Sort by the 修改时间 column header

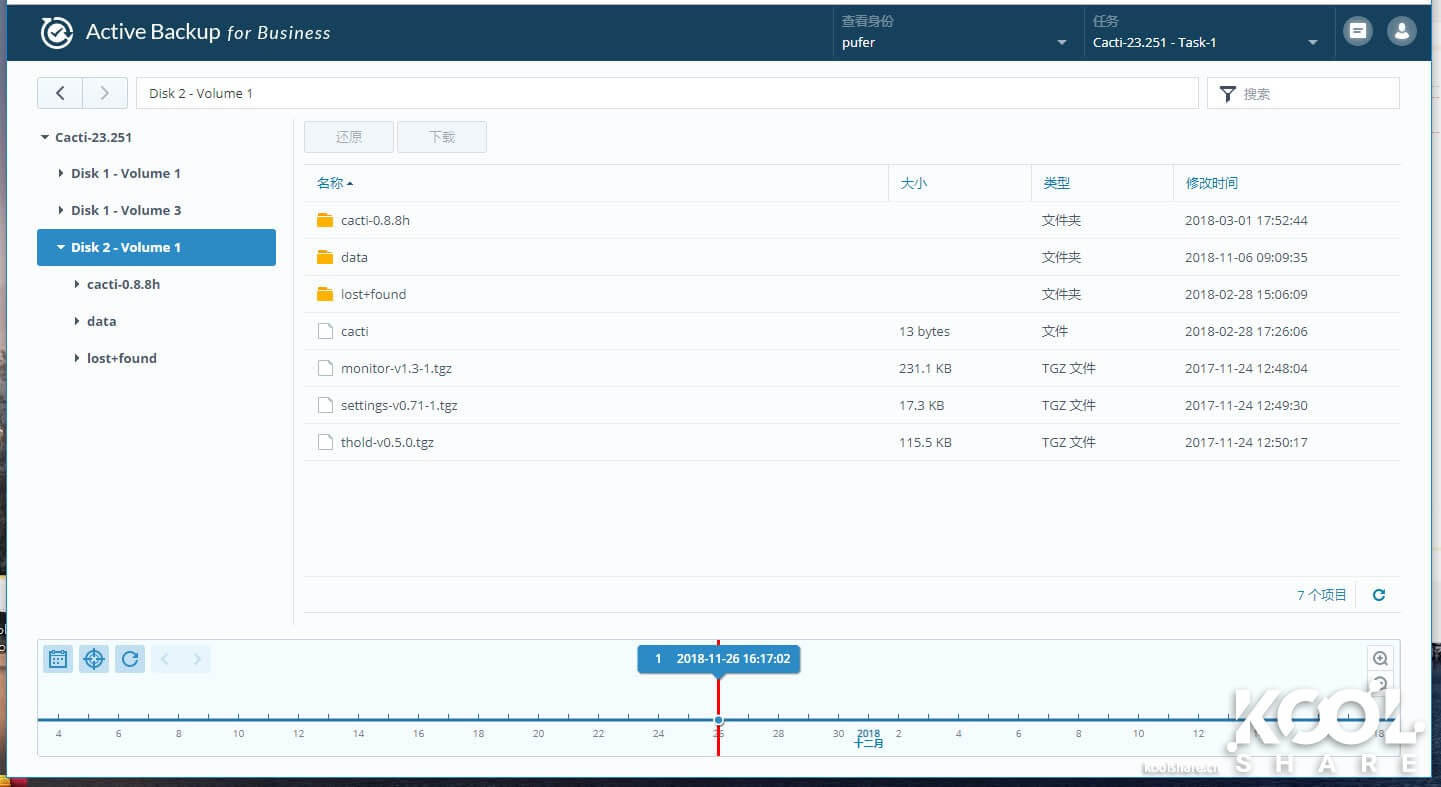click(1212, 183)
